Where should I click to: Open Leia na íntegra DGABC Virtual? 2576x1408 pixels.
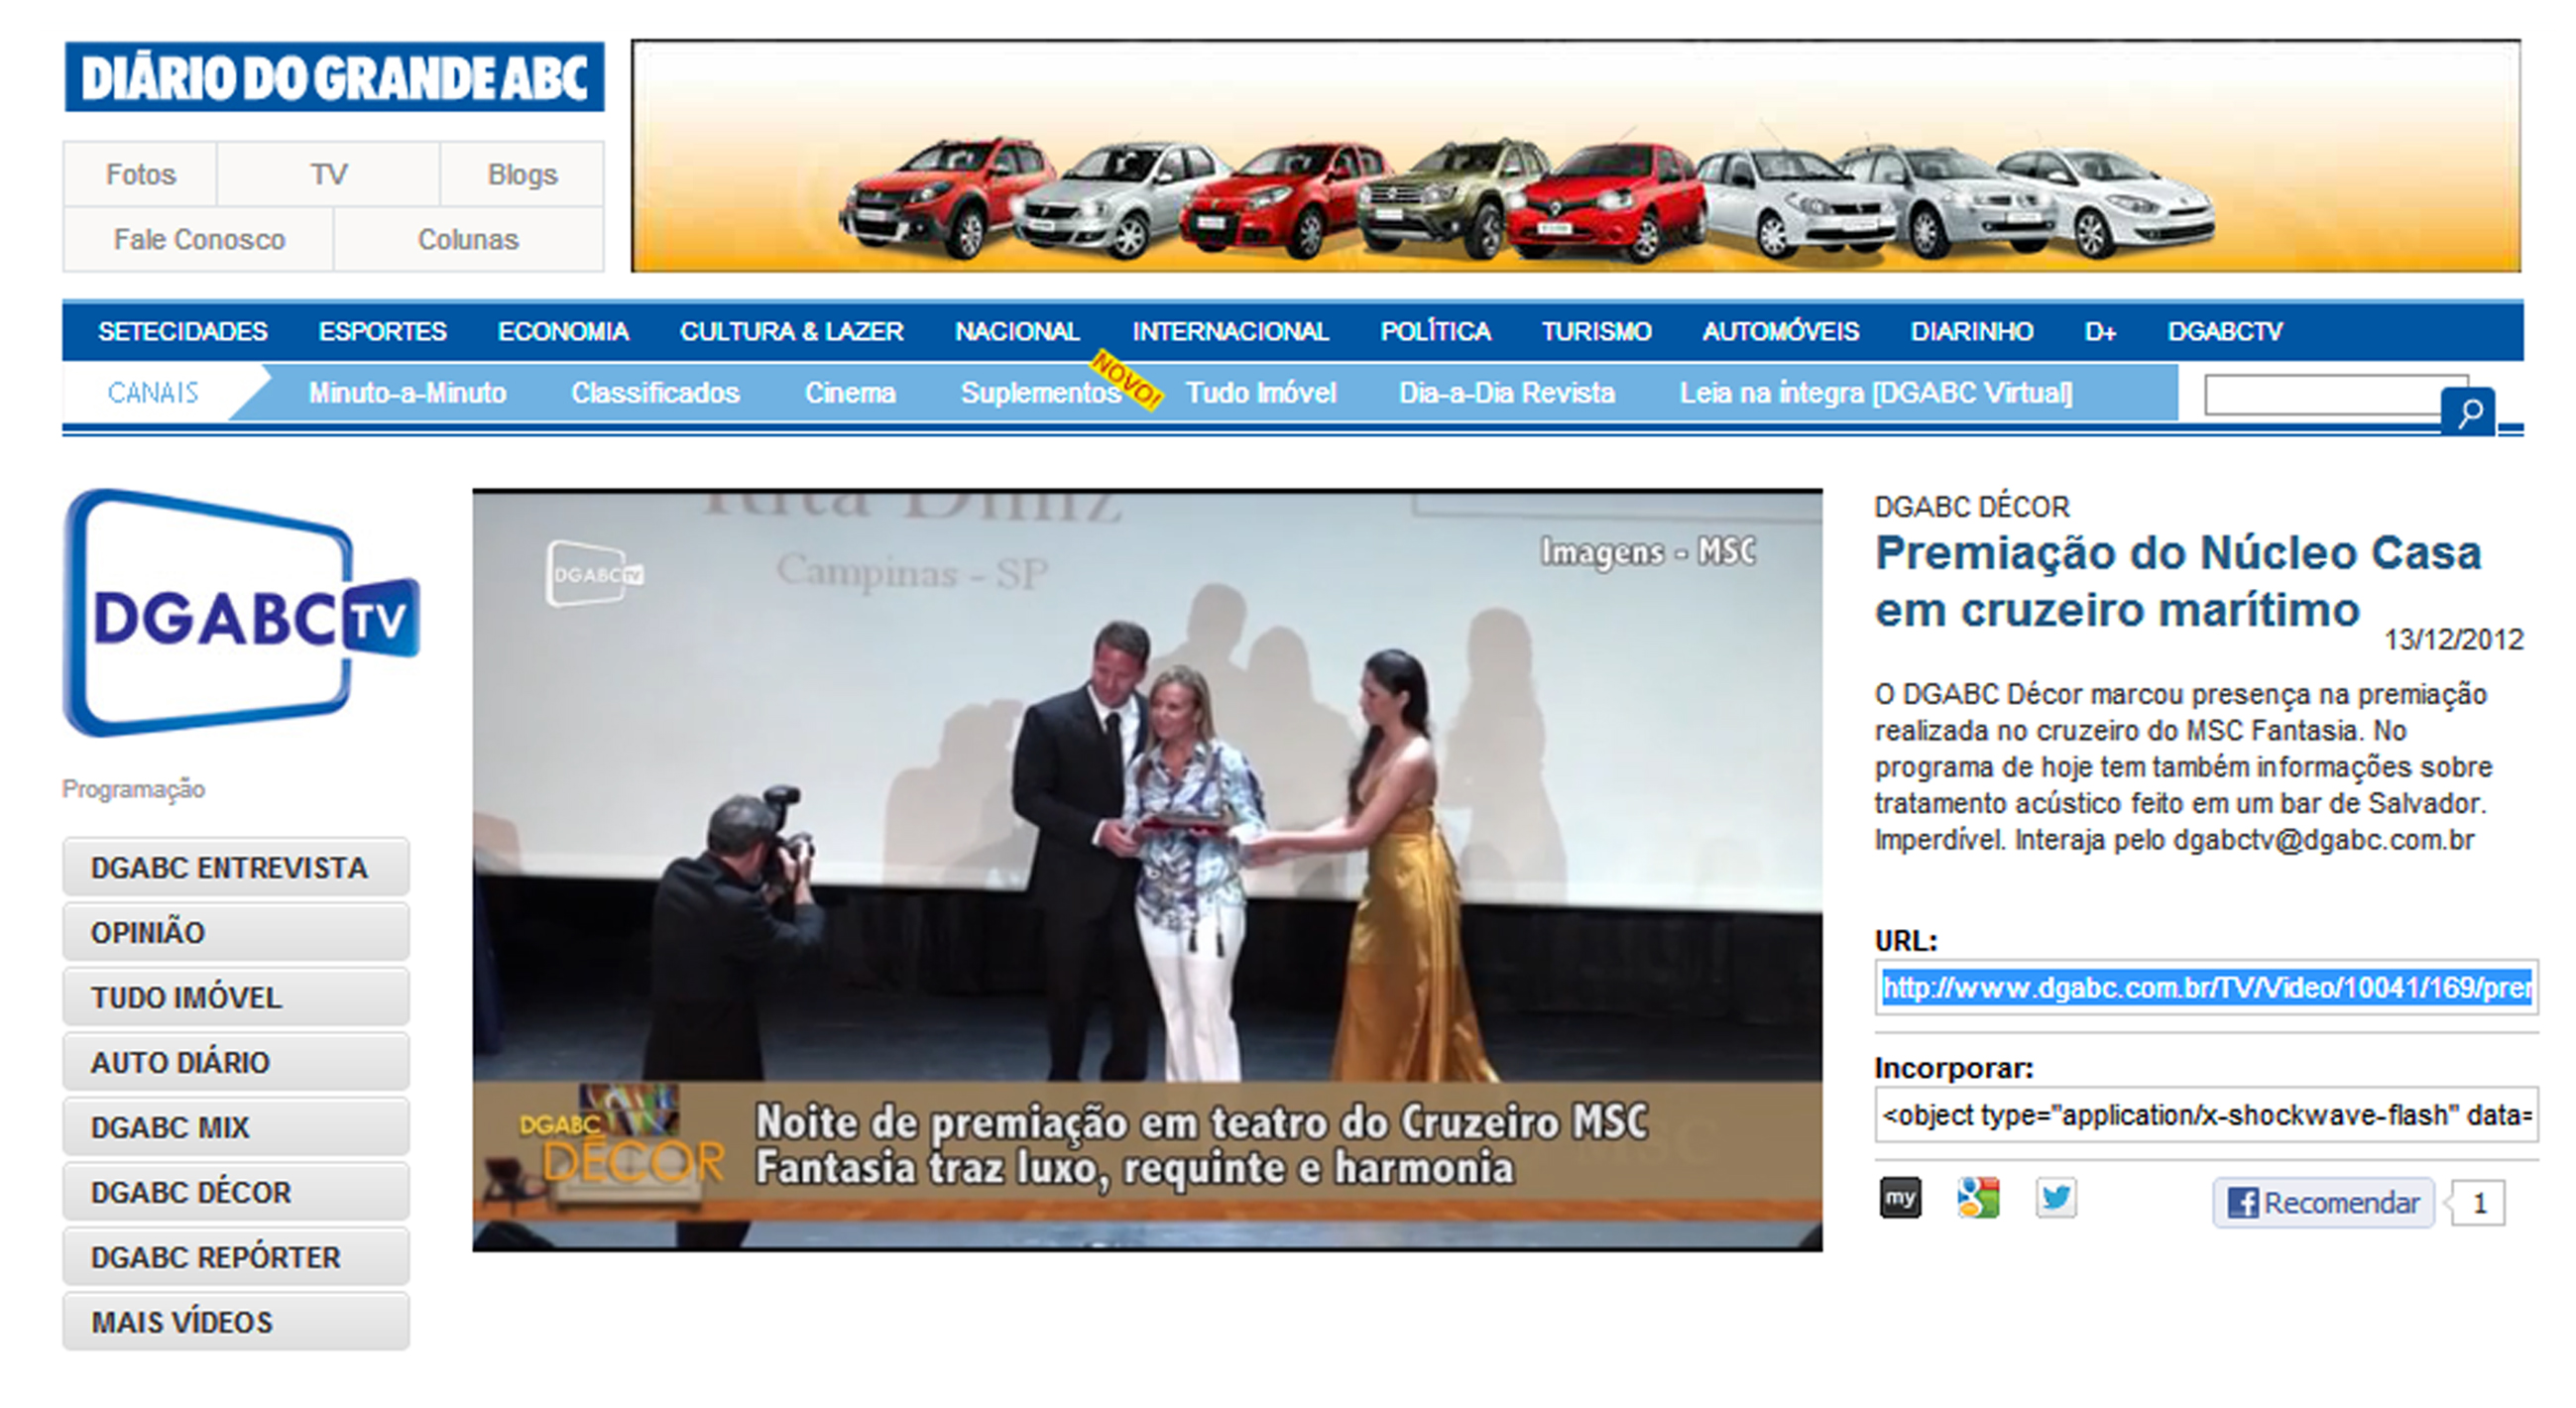[1876, 393]
